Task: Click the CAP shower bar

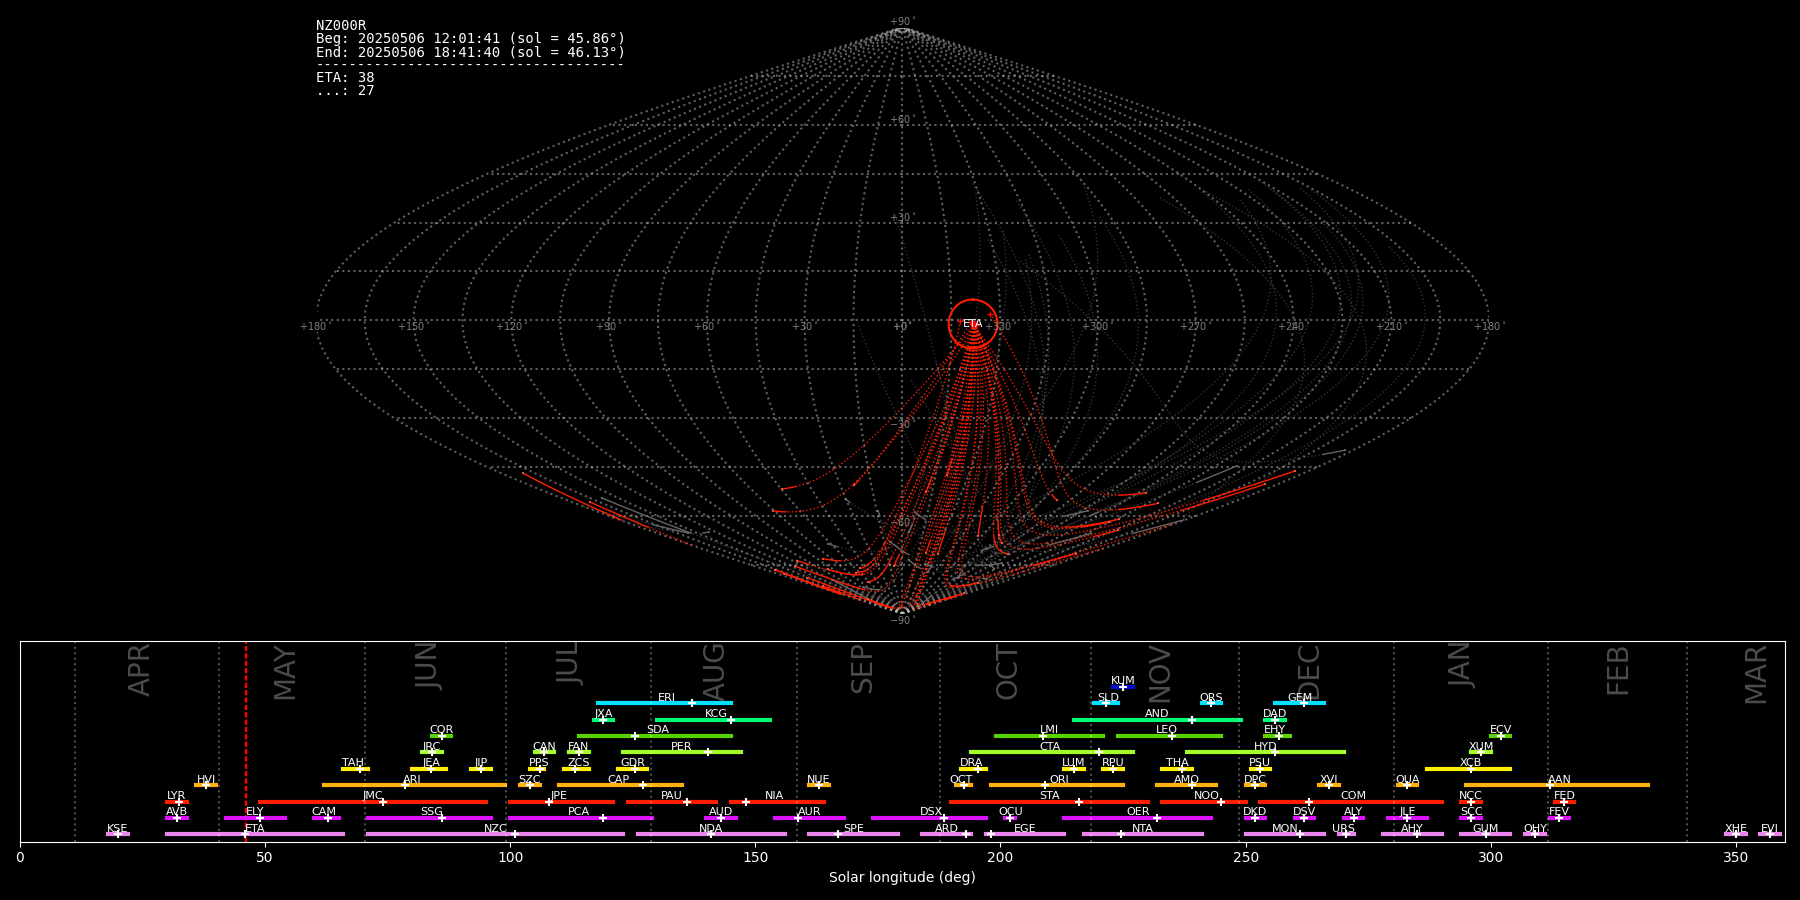Action: [620, 785]
